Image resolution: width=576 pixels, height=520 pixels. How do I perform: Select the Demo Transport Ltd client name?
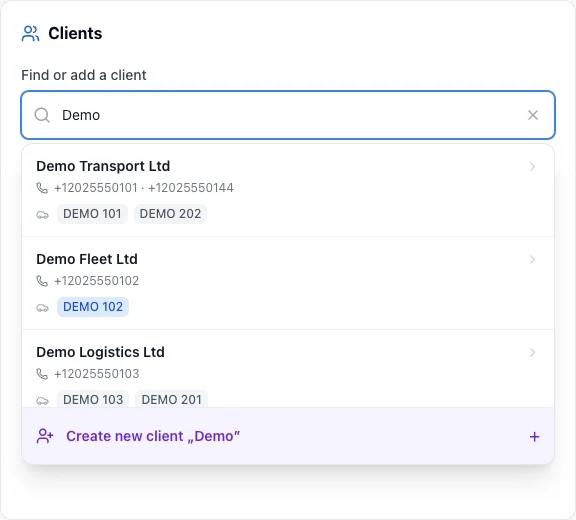[103, 166]
